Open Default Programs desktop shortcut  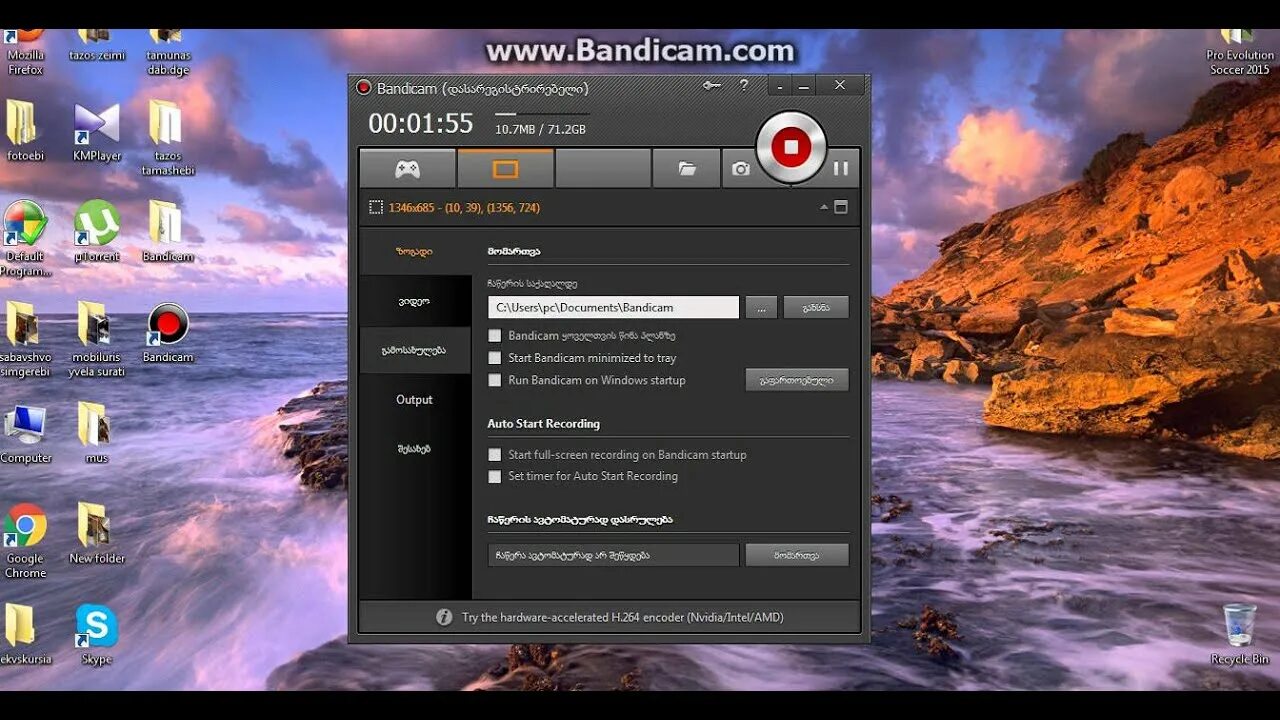point(25,239)
